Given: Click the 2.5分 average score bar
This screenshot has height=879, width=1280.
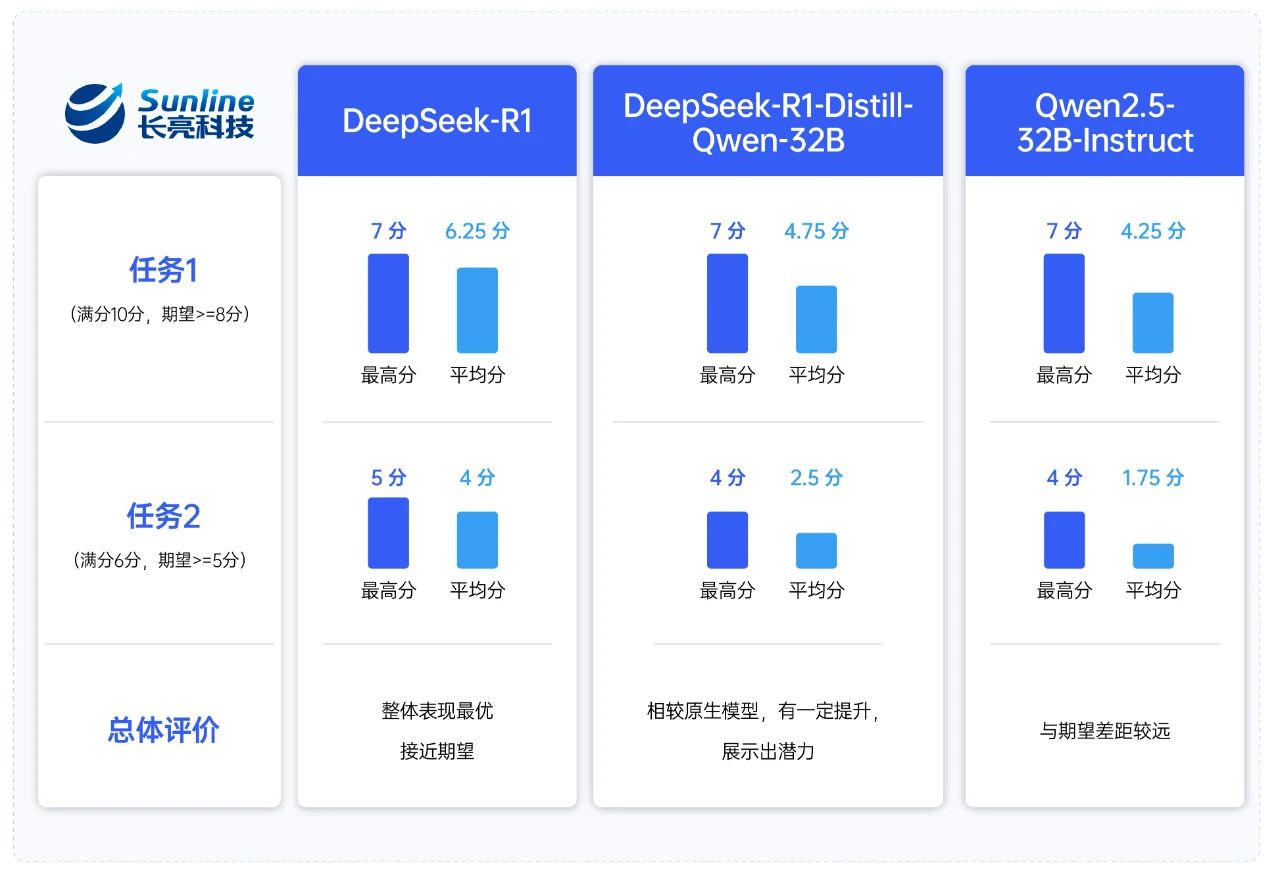Looking at the screenshot, I should (x=816, y=551).
